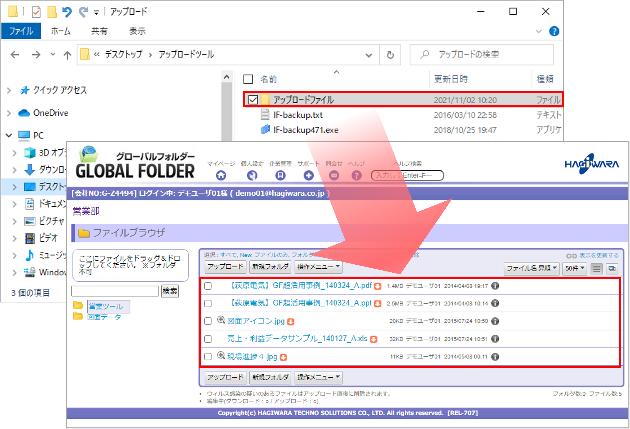Go back in Explorer navigation
Image resolution: width=630 pixels, height=429 pixels.
pyautogui.click(x=15, y=55)
